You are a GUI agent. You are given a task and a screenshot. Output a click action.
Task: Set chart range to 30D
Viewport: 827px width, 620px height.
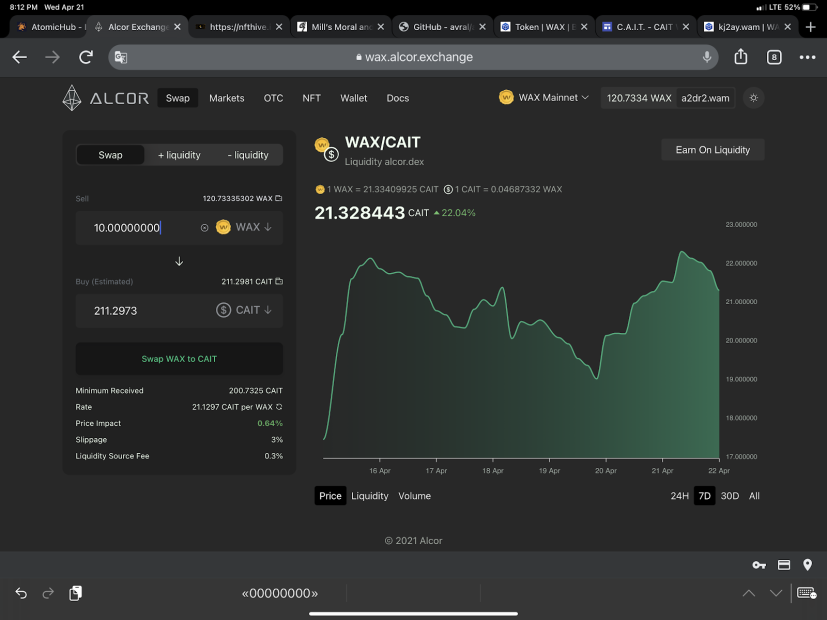click(729, 496)
